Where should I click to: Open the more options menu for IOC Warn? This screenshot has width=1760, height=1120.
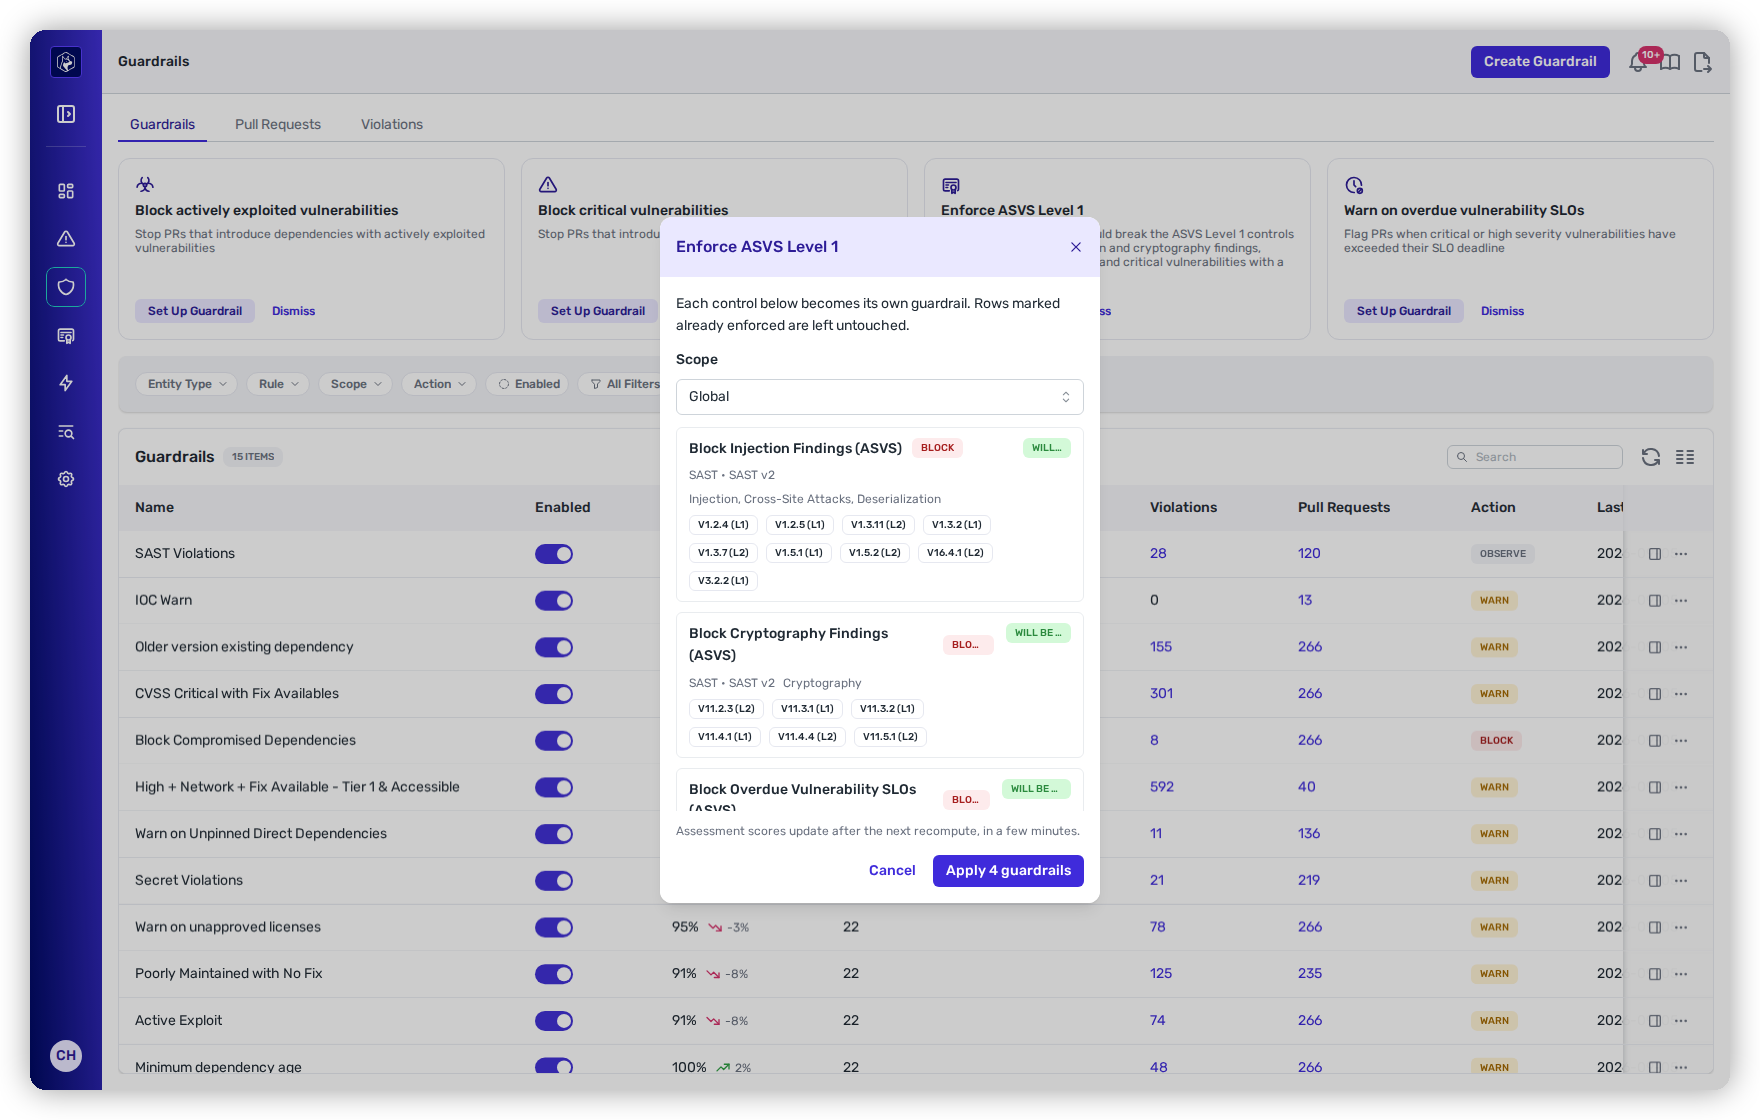pos(1681,601)
